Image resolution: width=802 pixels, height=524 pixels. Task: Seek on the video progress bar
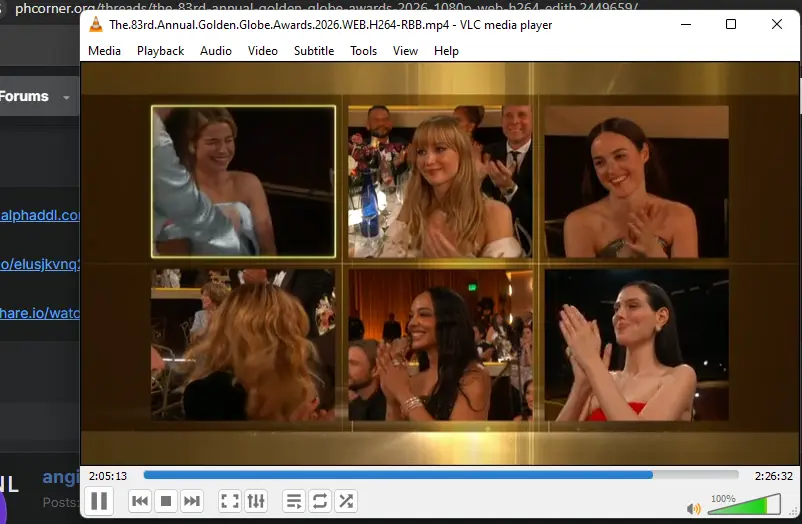tap(441, 475)
